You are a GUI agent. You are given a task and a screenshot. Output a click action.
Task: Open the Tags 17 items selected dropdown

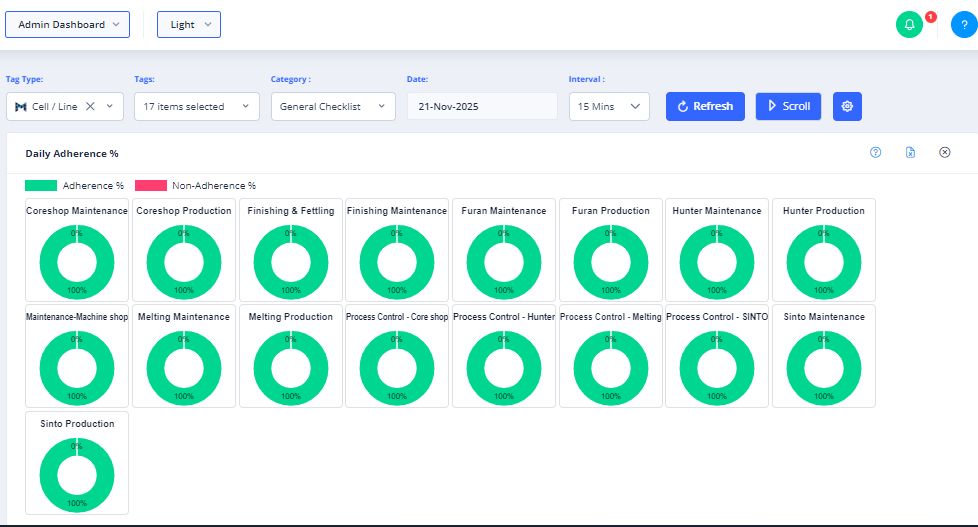click(x=196, y=106)
